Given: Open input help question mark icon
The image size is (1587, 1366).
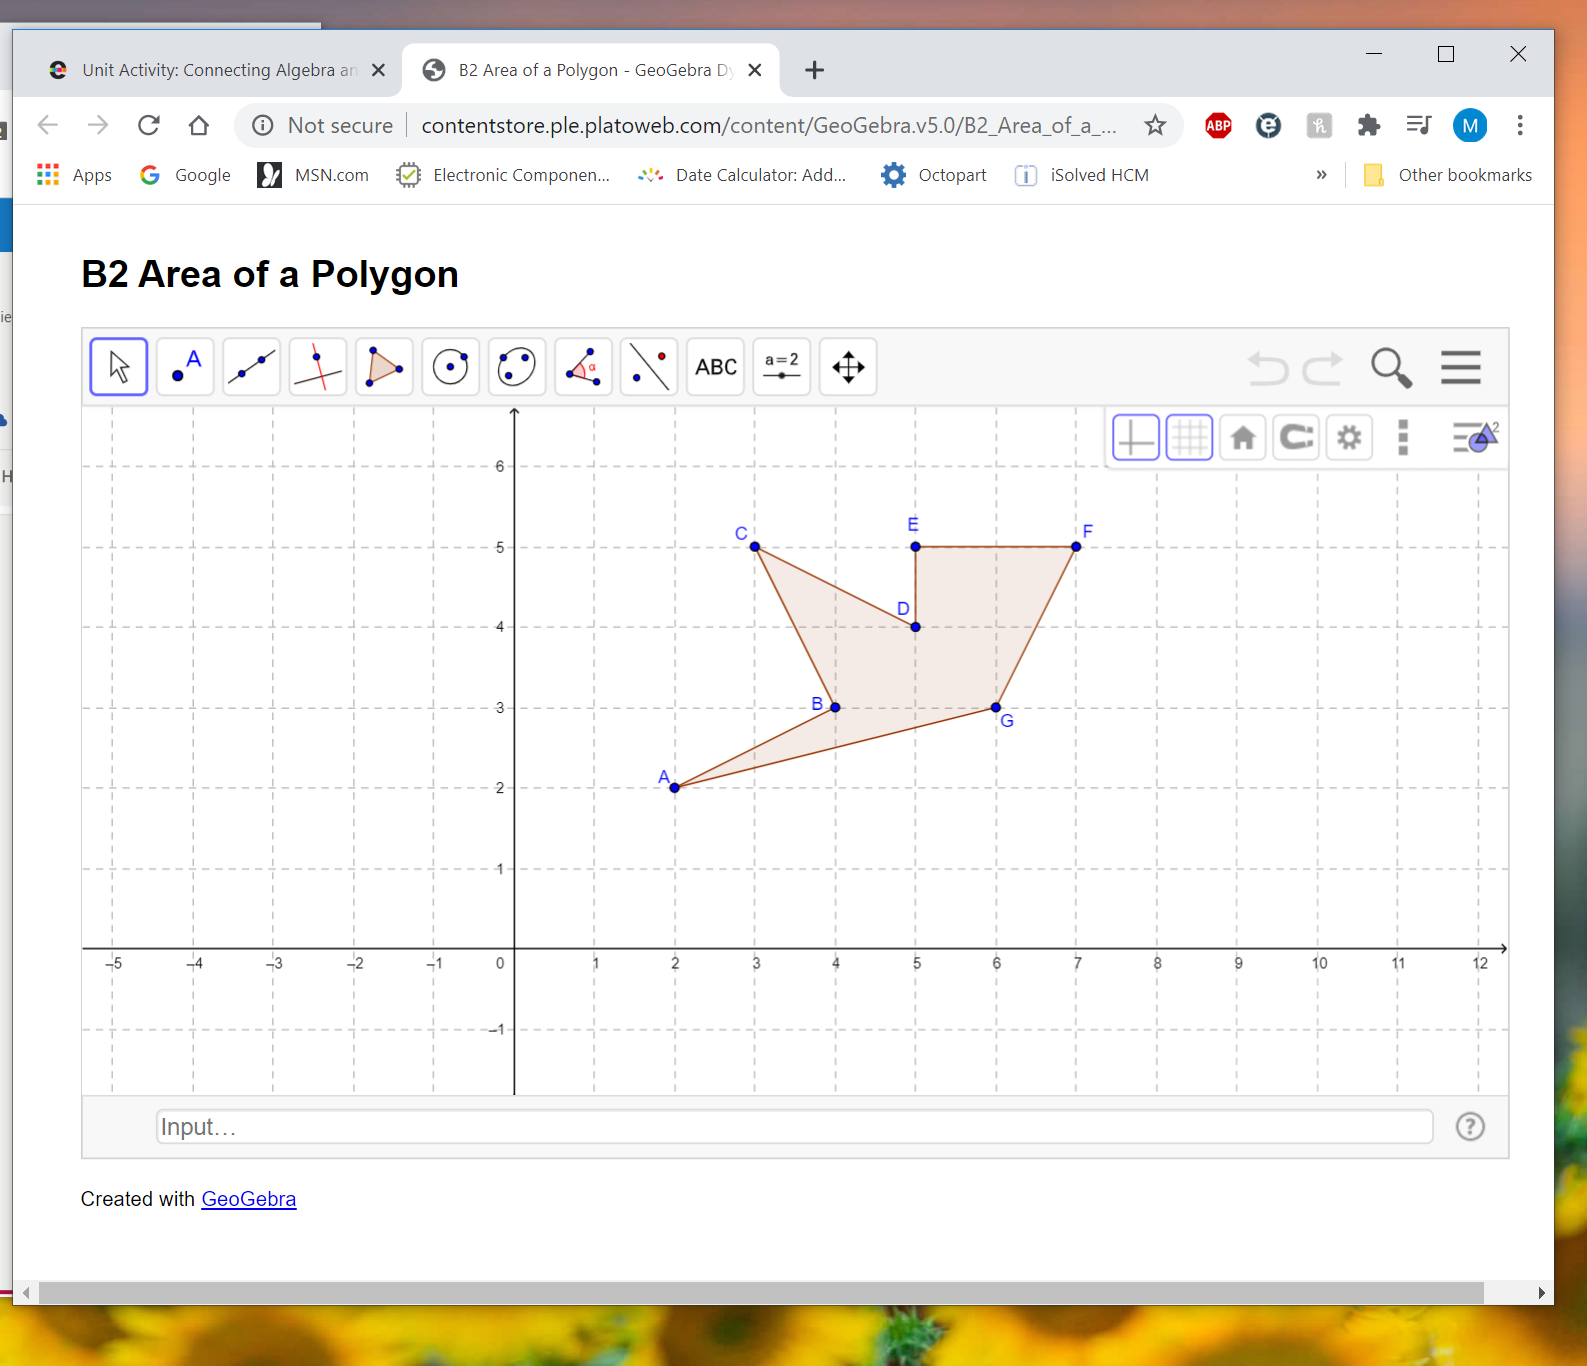Looking at the screenshot, I should 1470,1127.
